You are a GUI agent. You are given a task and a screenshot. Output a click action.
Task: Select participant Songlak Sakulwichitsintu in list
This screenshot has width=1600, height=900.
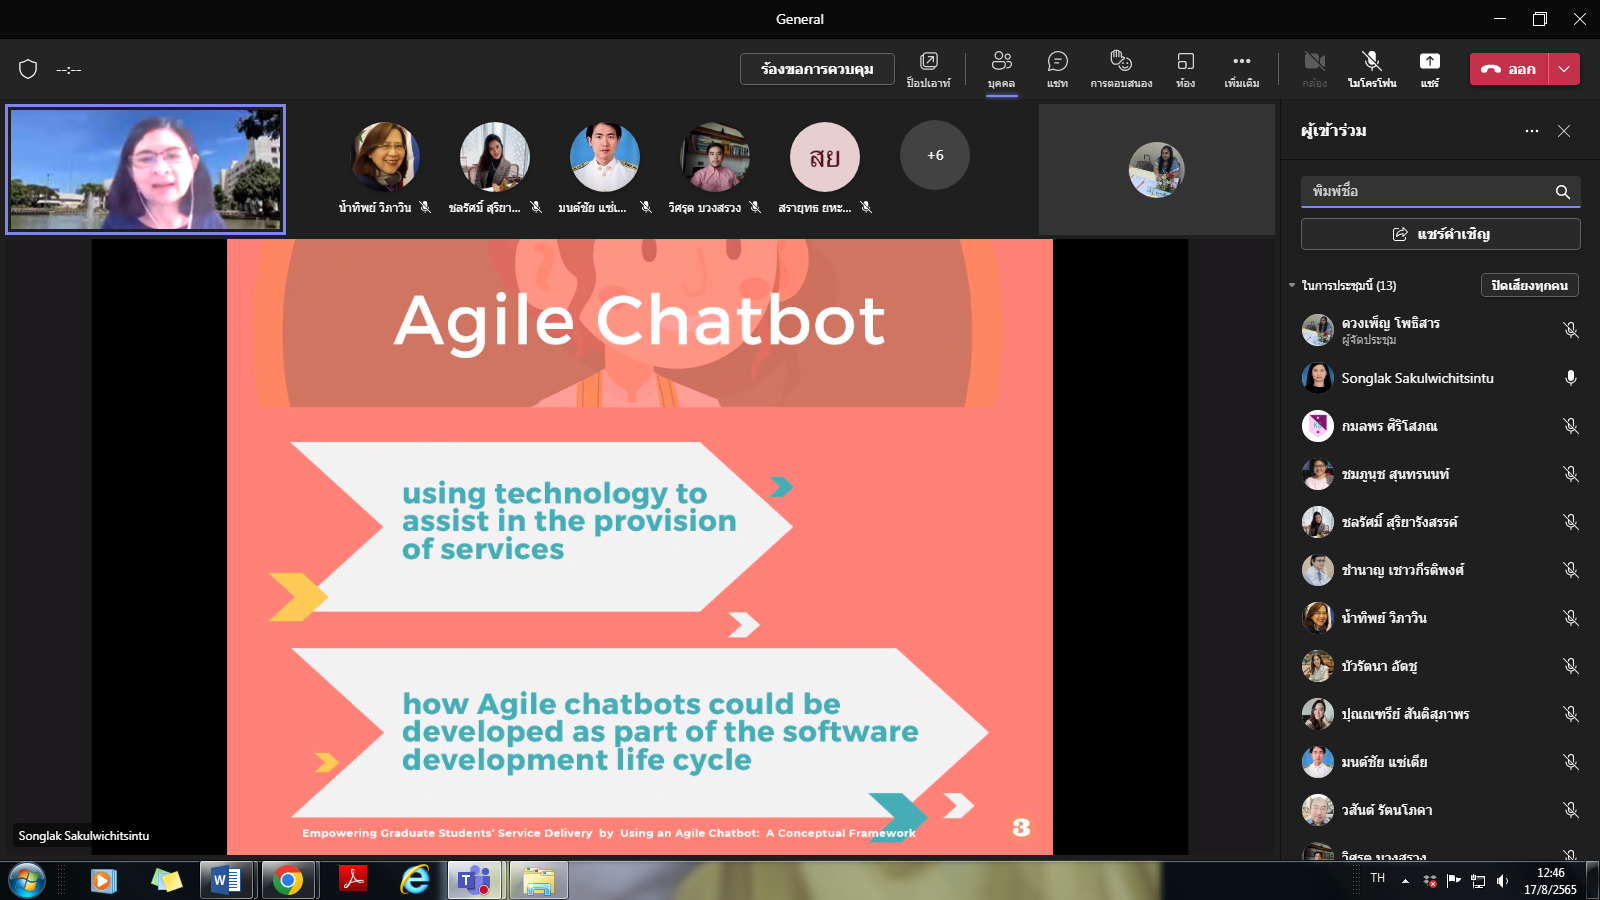coord(1440,378)
